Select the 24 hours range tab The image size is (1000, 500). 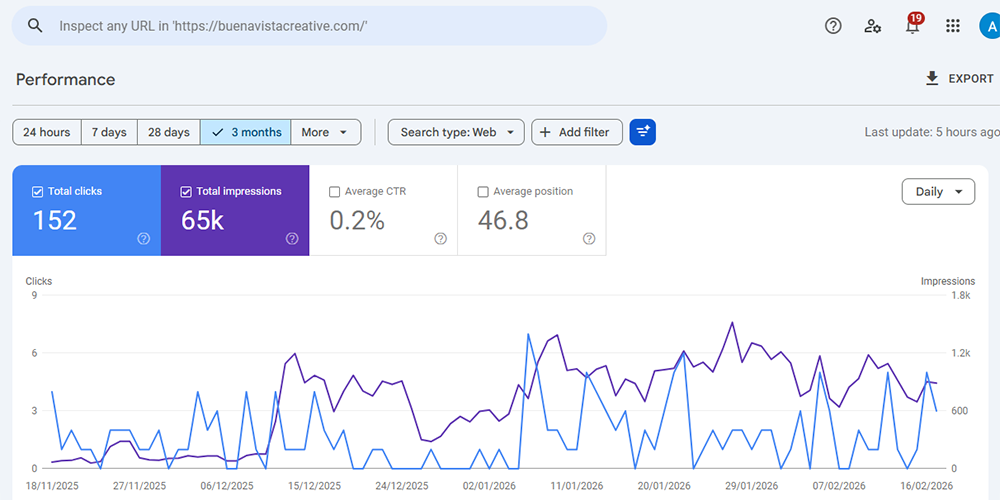pos(47,132)
